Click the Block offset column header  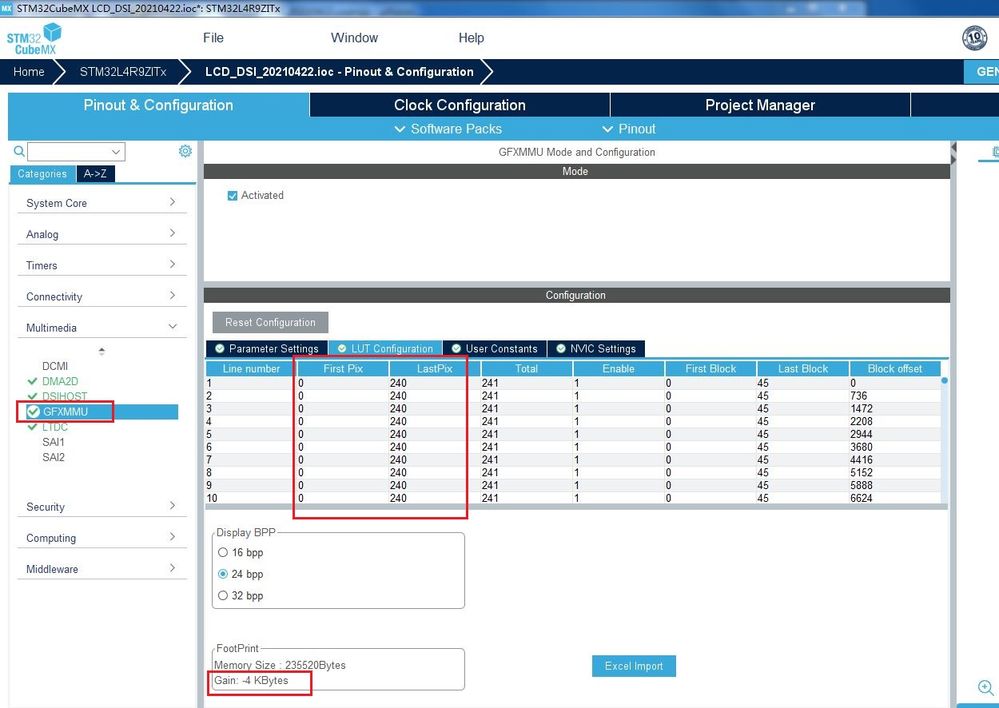pyautogui.click(x=895, y=368)
